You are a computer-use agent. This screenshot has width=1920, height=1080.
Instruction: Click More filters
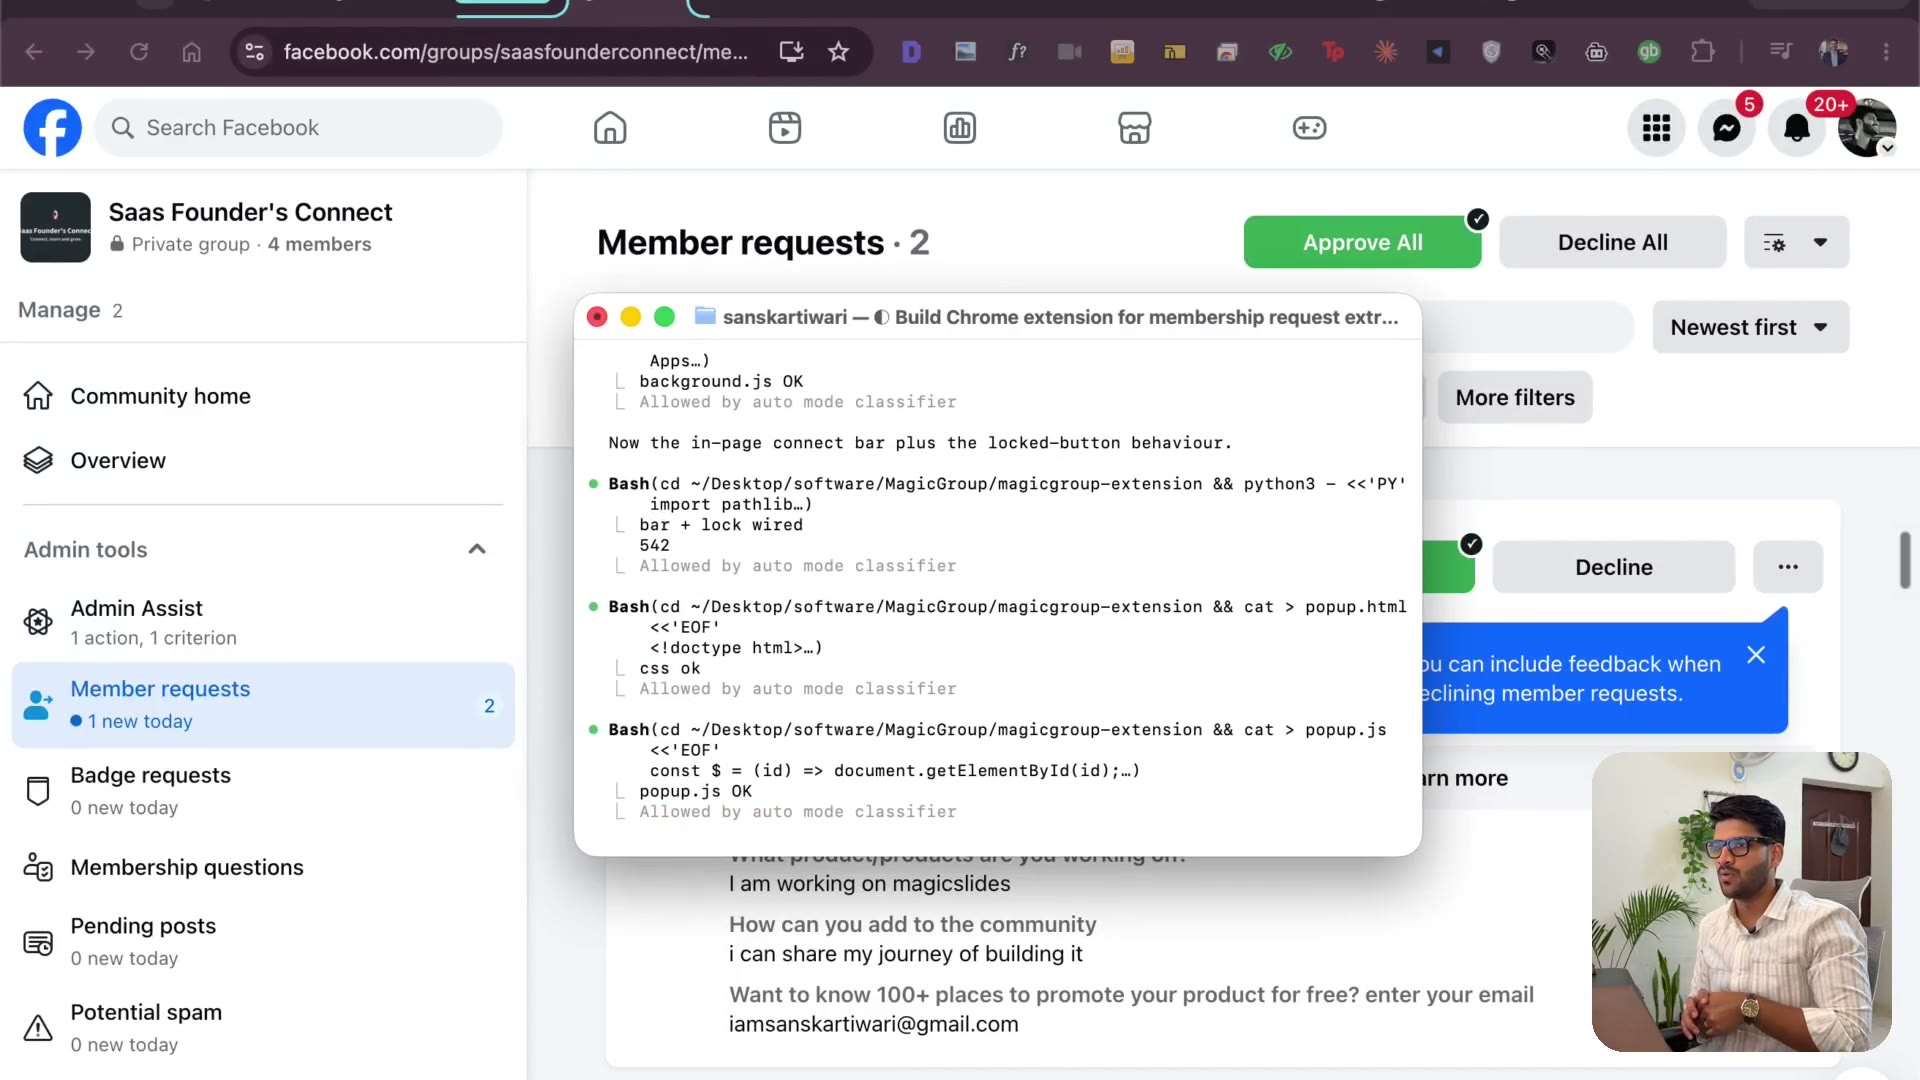(1515, 397)
